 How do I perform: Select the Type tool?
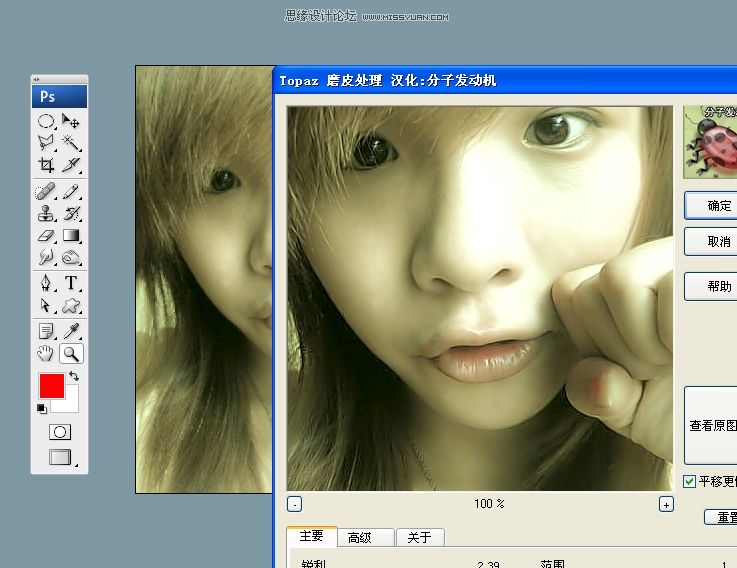point(71,283)
